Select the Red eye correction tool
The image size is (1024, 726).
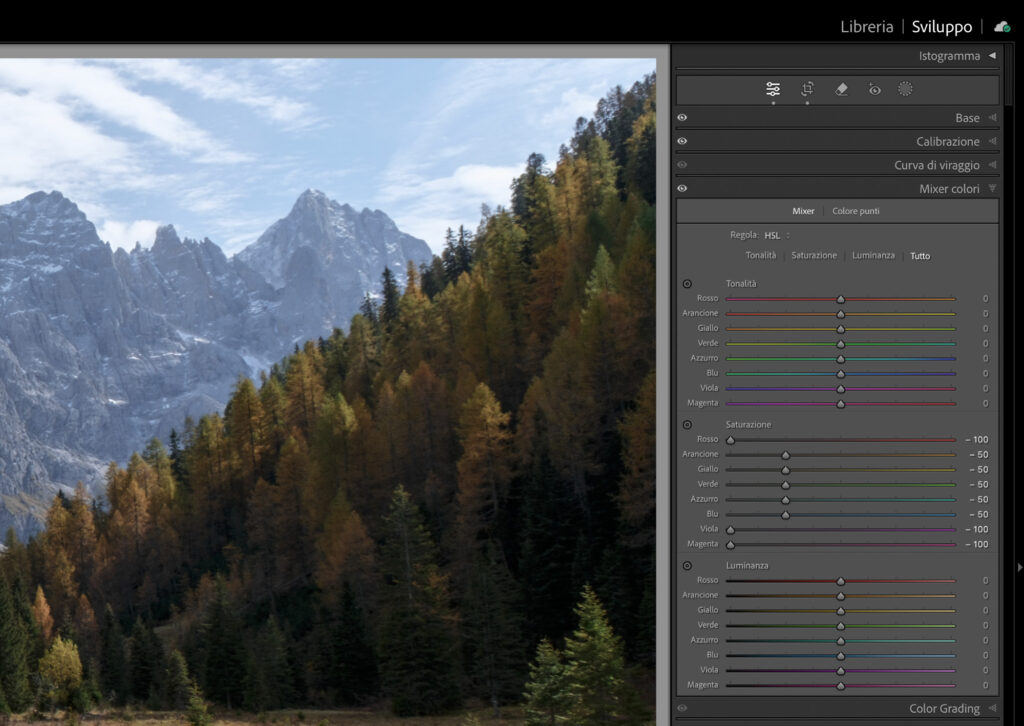click(x=874, y=89)
